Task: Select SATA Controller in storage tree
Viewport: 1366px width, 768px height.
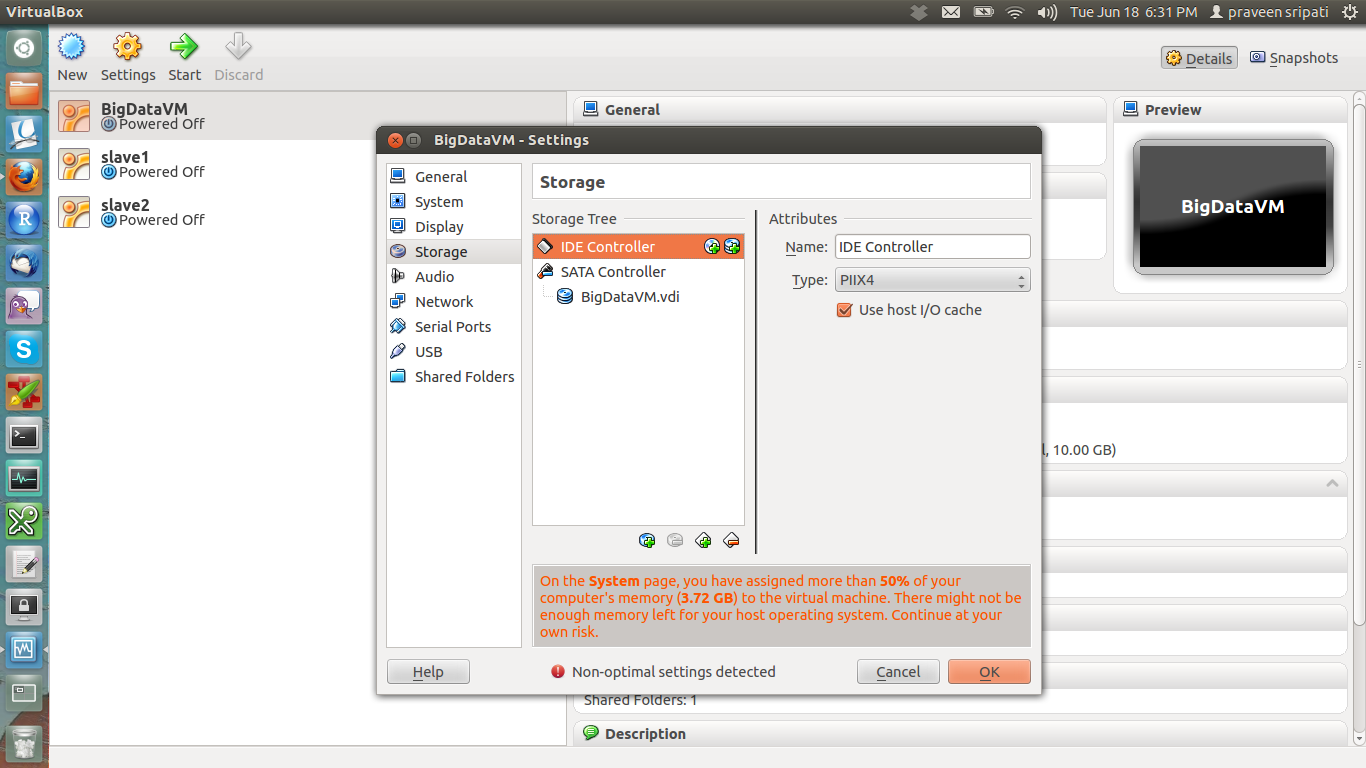Action: coord(638,272)
